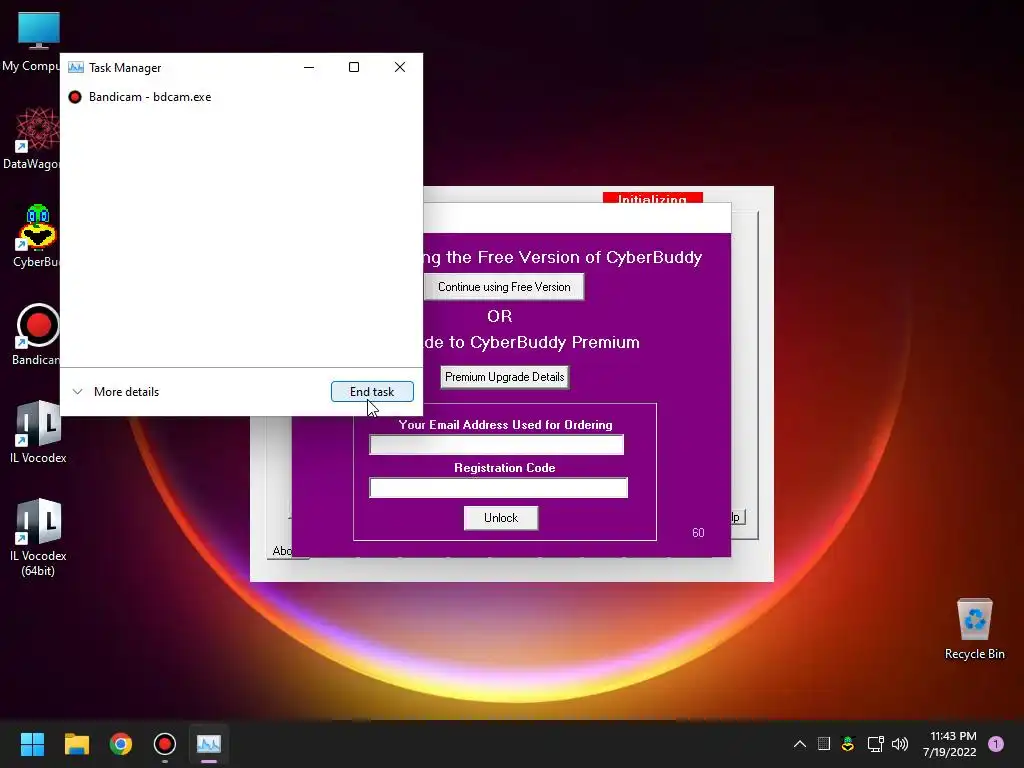The image size is (1024, 768).
Task: Open CyberBuddy desktop shortcut
Action: [x=36, y=236]
